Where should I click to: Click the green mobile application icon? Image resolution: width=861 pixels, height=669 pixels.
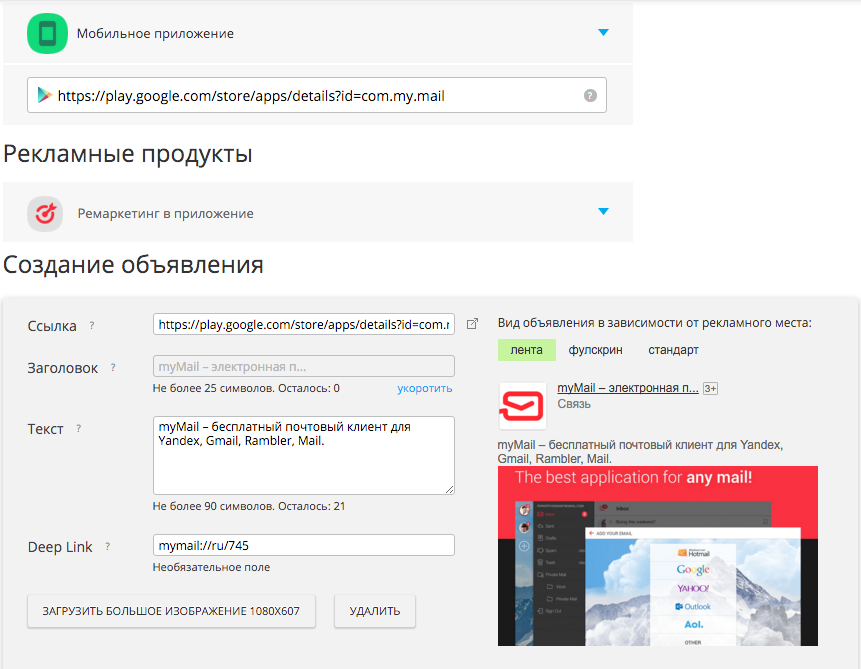(47, 34)
